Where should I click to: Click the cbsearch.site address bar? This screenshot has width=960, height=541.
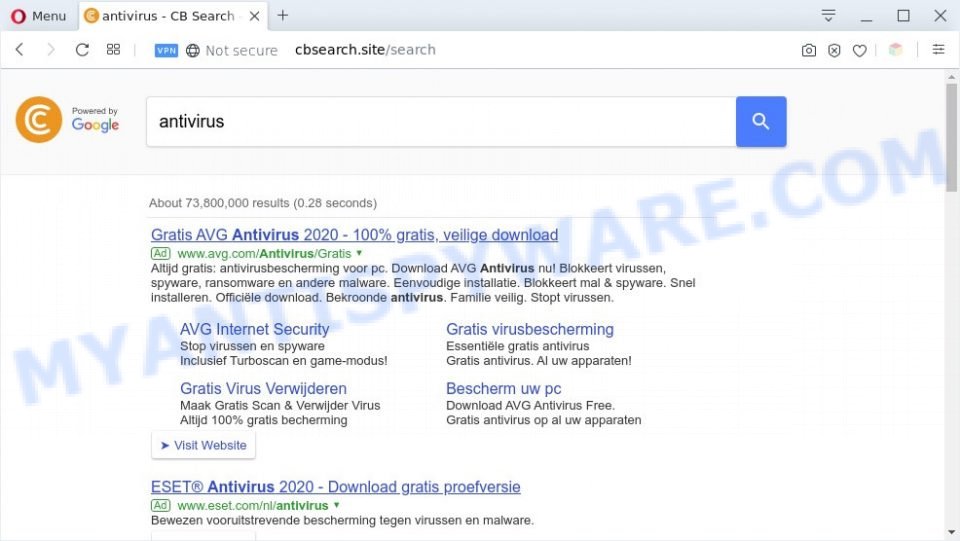[365, 50]
